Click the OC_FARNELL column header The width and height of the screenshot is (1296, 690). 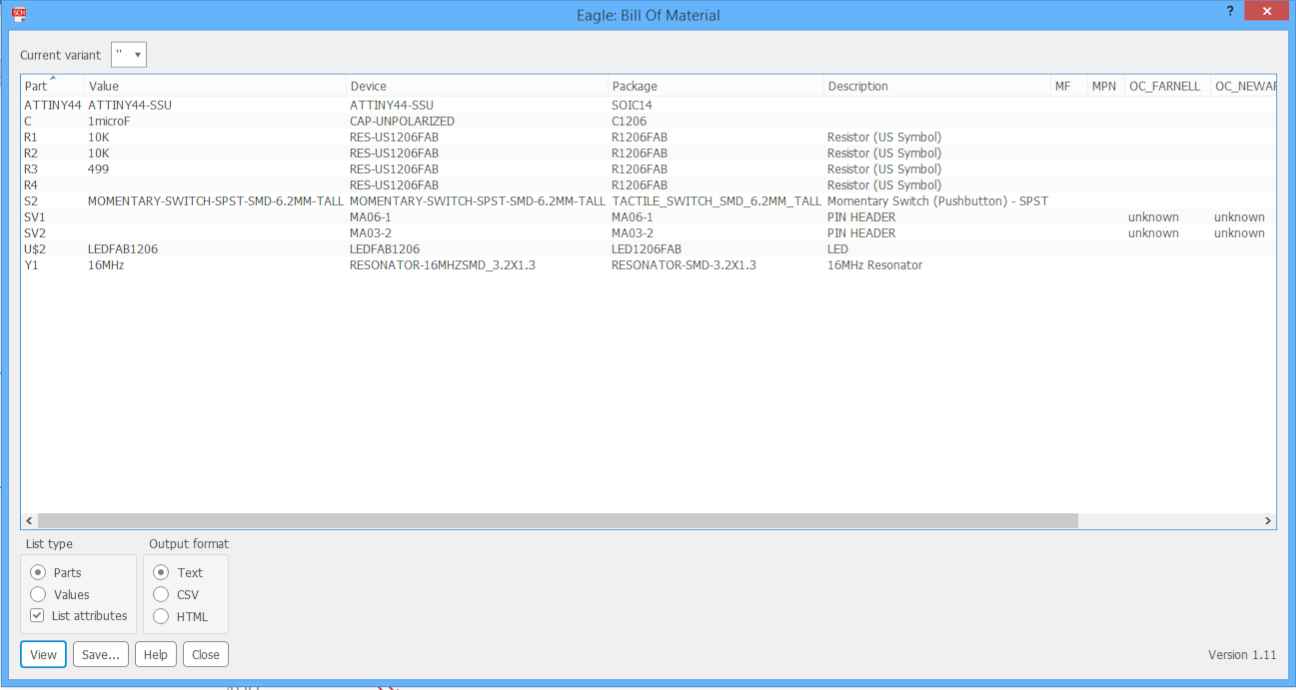pyautogui.click(x=1167, y=86)
